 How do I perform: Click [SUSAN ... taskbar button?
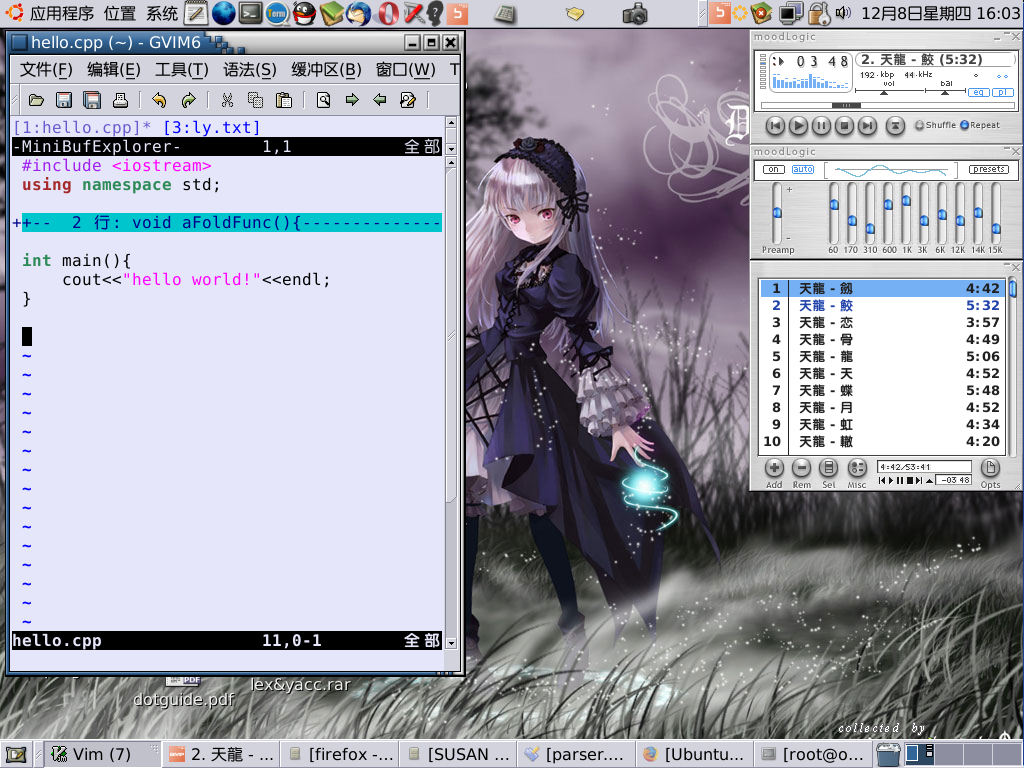[458, 754]
